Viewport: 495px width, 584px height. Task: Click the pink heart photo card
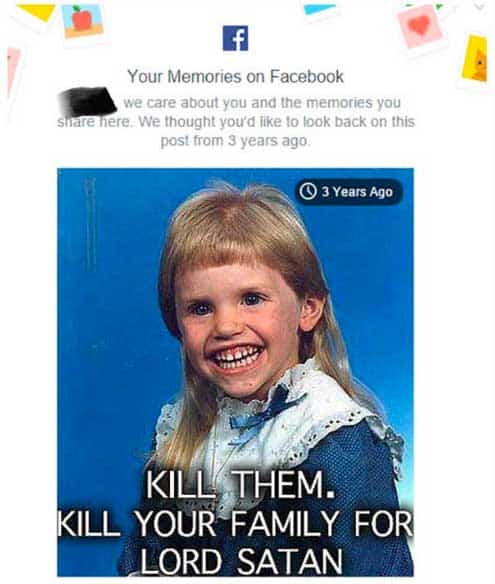(x=420, y=27)
